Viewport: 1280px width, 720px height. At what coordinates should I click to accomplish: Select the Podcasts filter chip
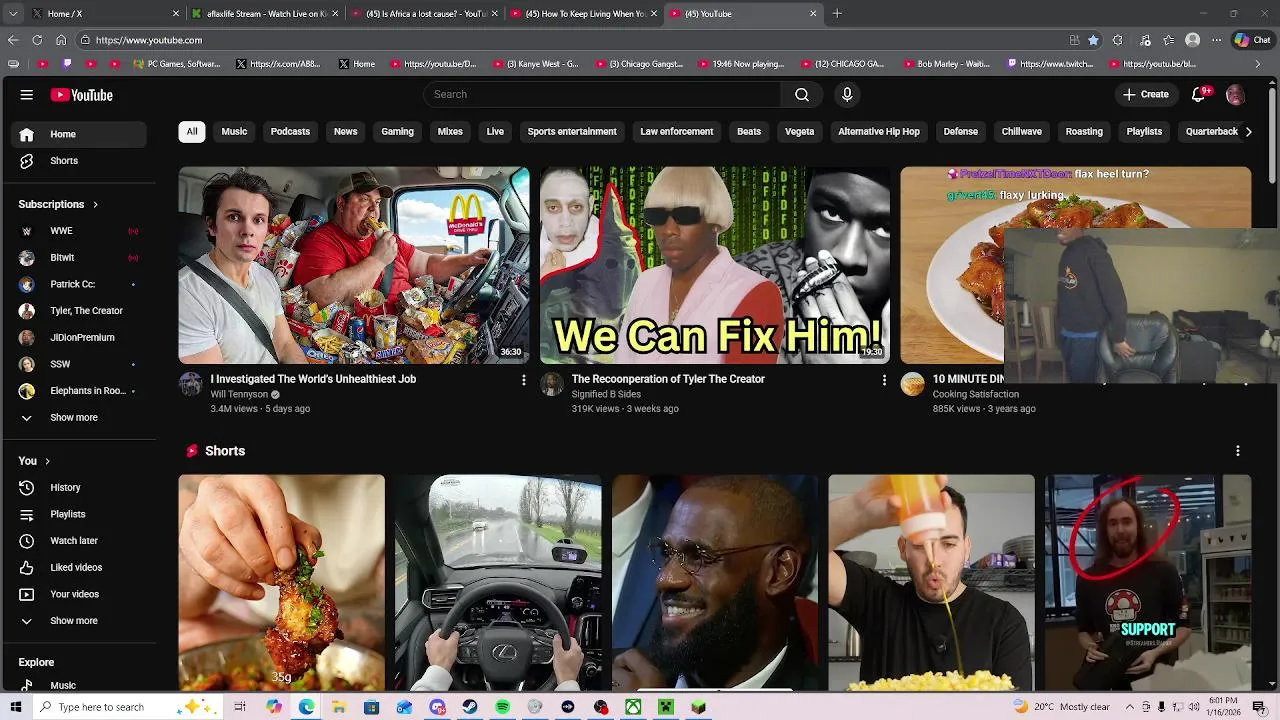coord(290,131)
